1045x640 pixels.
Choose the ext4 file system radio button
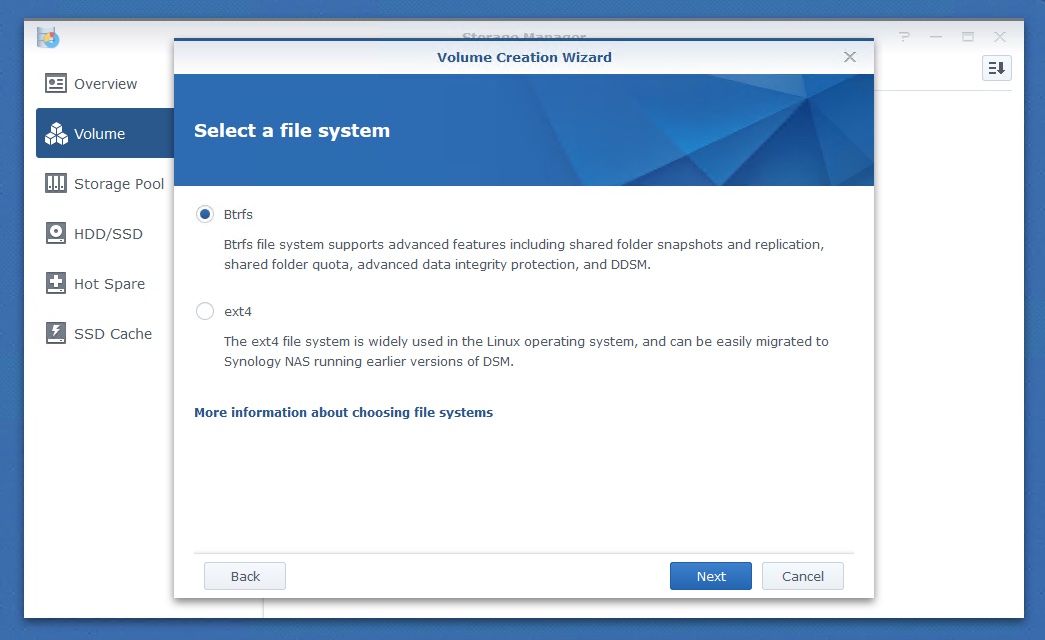point(205,311)
